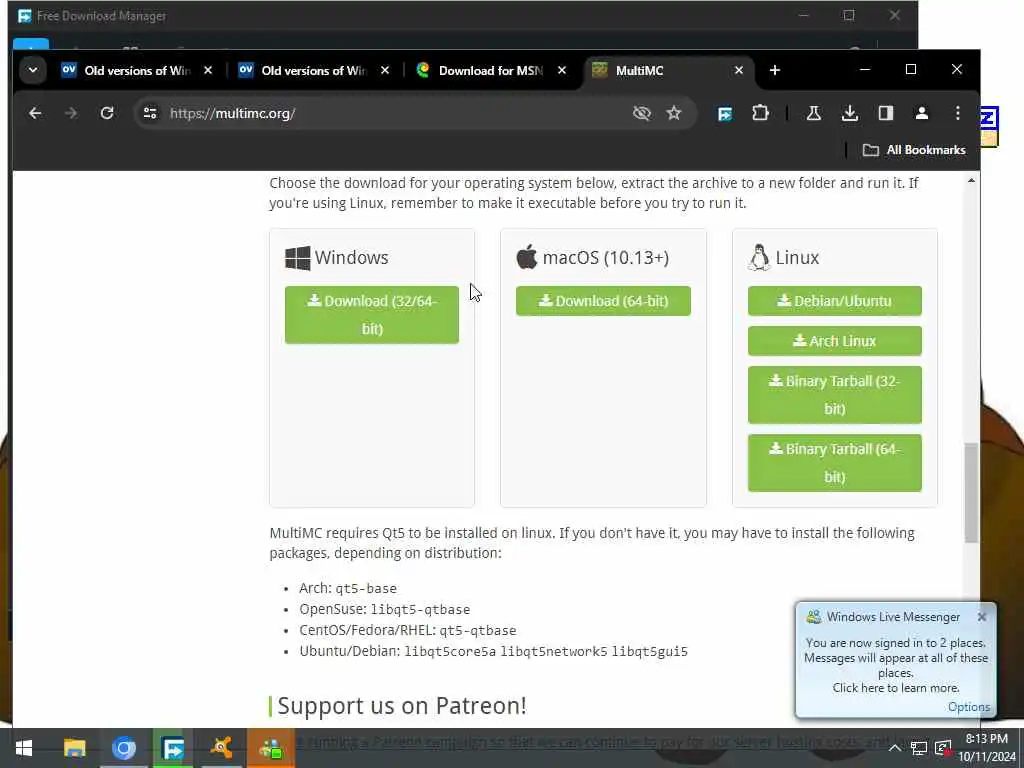1024x768 pixels.
Task: Open the taskbar clock and date
Action: 987,748
